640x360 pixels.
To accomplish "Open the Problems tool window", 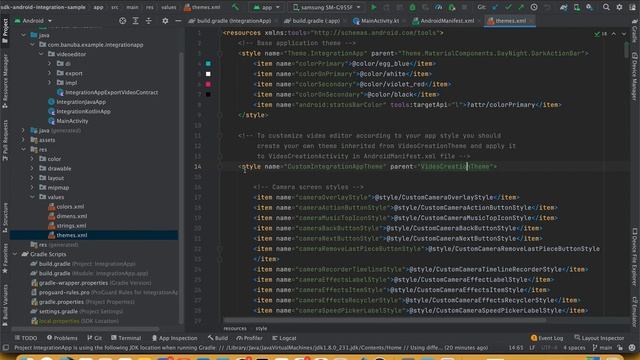I will tap(62, 338).
